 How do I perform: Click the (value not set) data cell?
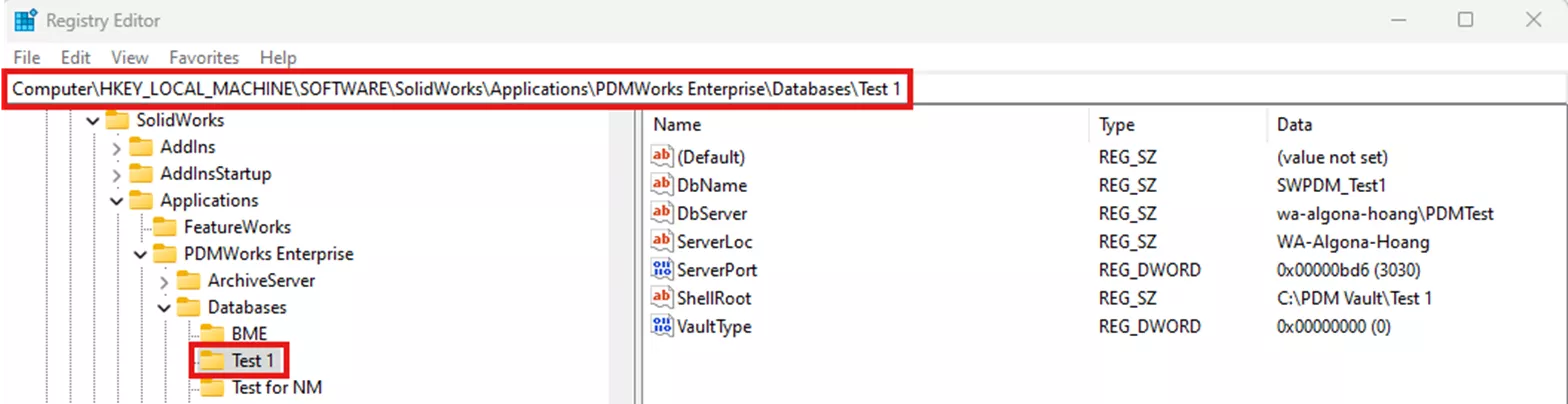click(x=1332, y=157)
